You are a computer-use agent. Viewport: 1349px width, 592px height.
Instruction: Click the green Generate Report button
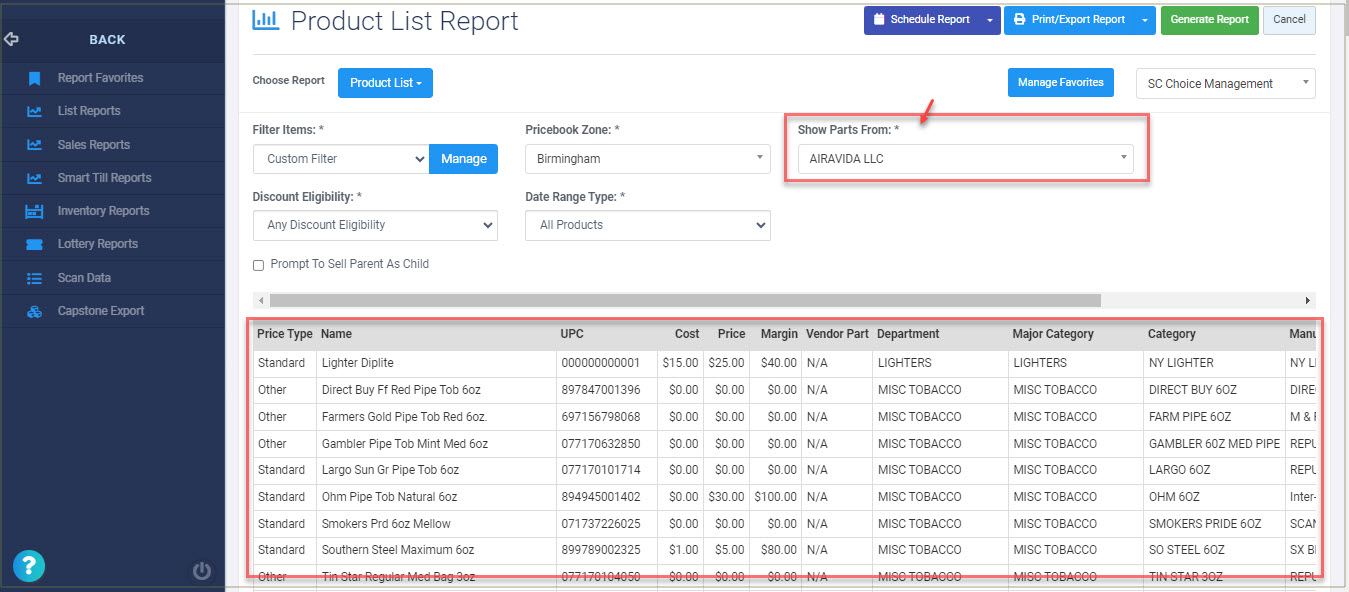pyautogui.click(x=1210, y=20)
